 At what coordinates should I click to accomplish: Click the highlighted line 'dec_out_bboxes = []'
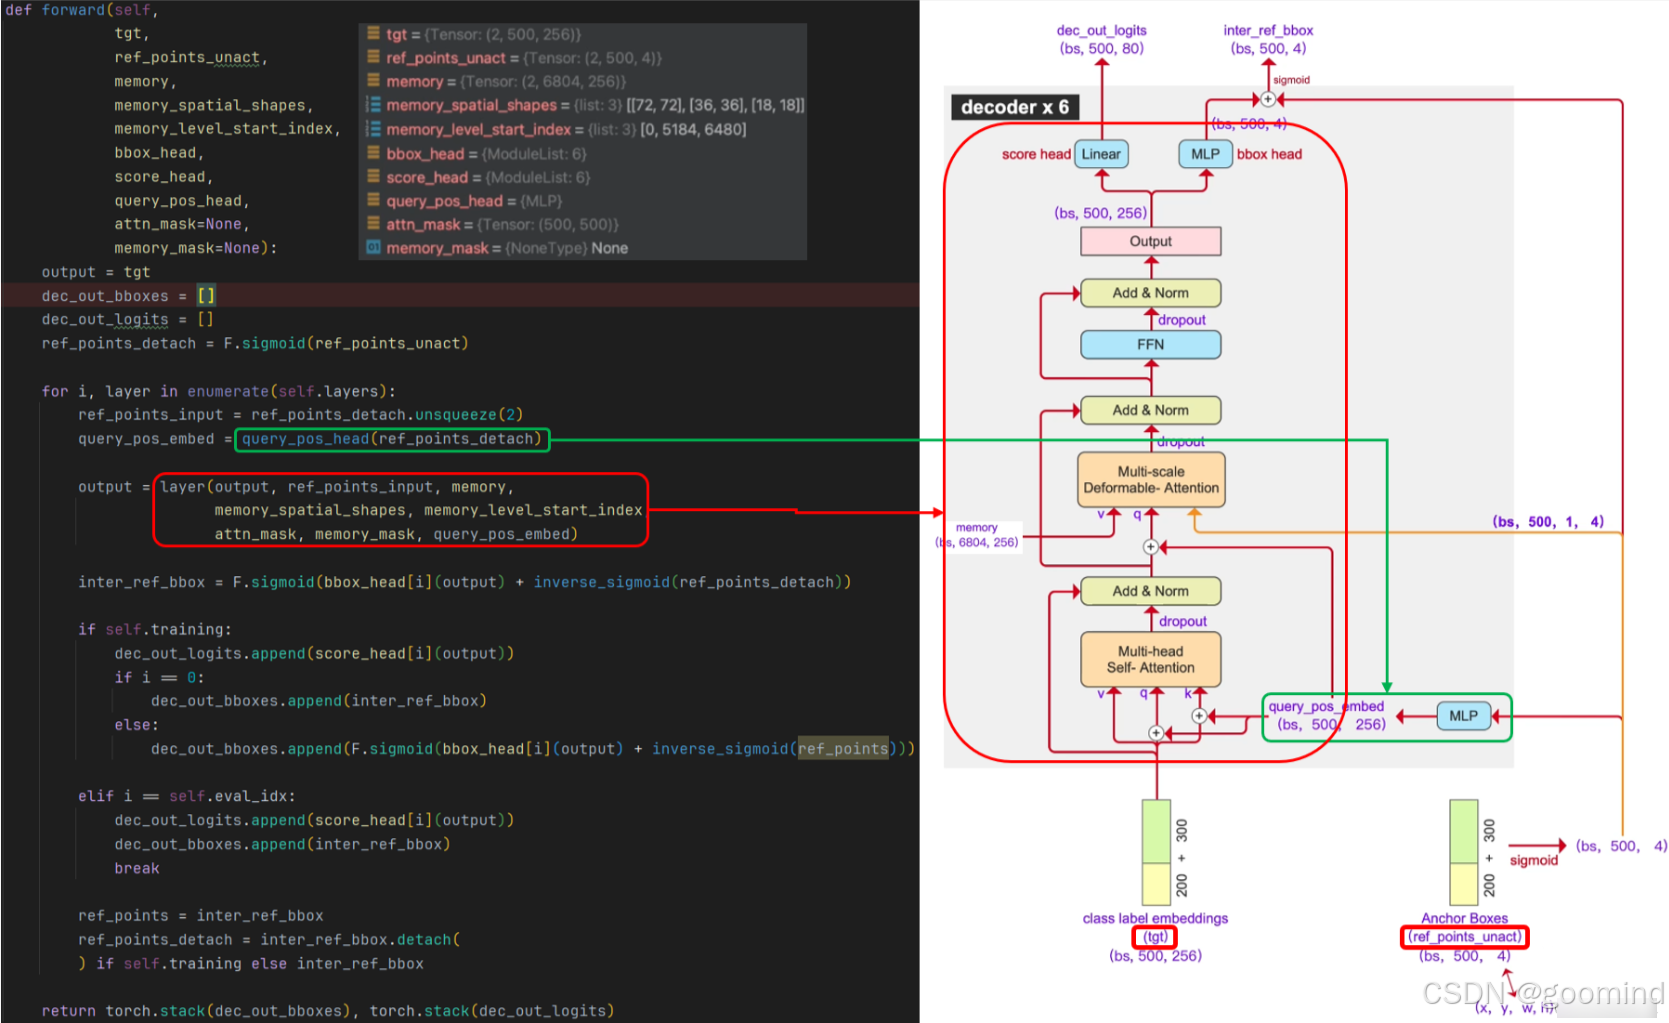[x=128, y=296]
